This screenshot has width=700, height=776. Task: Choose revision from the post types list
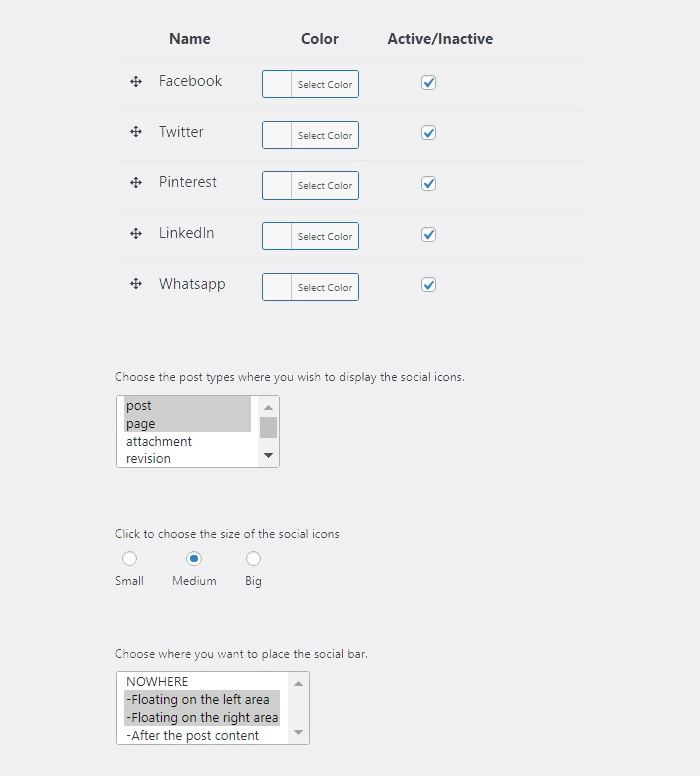coord(148,459)
